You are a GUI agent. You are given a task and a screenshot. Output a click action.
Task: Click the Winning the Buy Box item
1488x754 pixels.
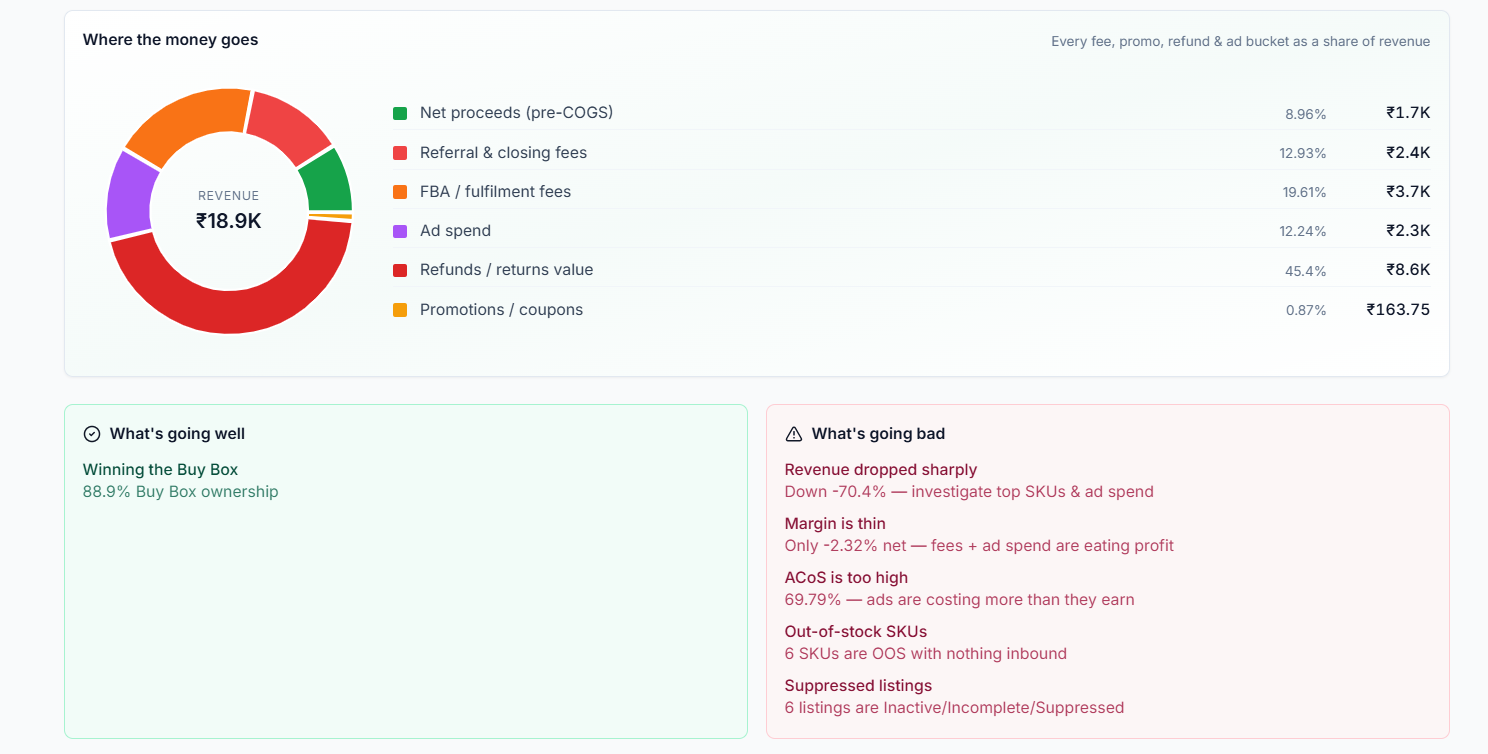click(160, 470)
